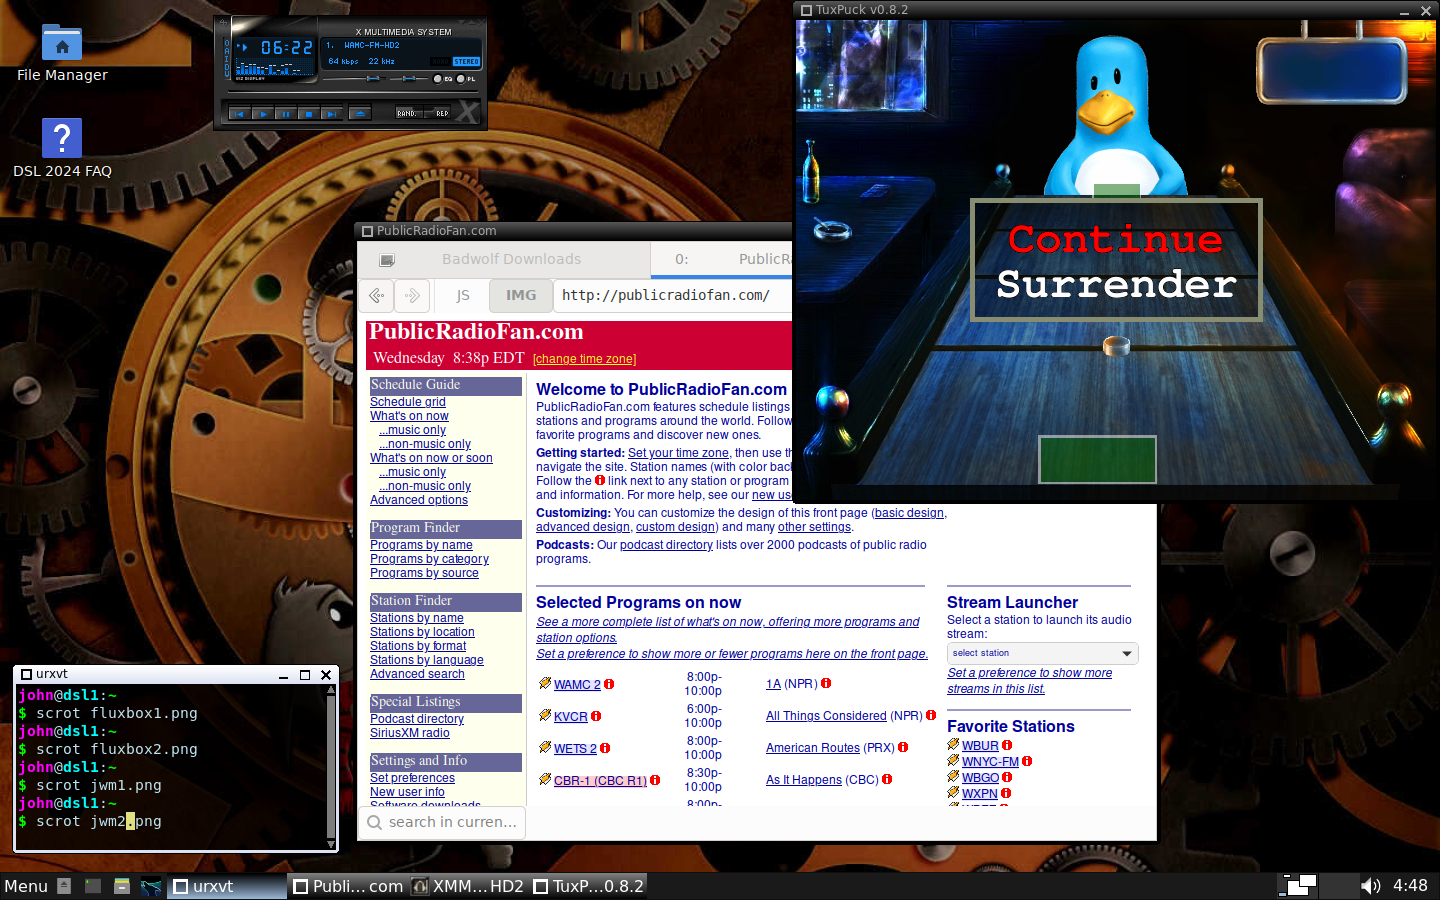Click the urxvt terminal scrollbar down arrow
The image size is (1440, 900).
(331, 845)
